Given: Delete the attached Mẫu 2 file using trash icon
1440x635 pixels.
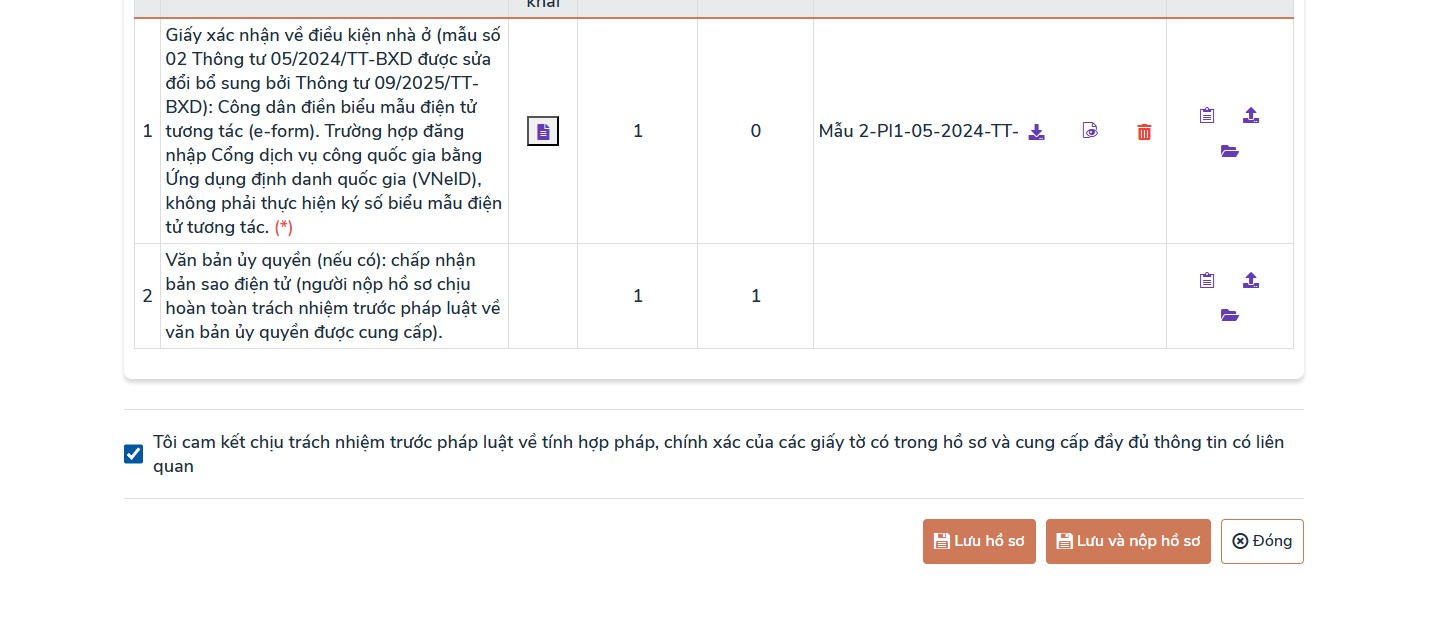Looking at the screenshot, I should [1144, 131].
